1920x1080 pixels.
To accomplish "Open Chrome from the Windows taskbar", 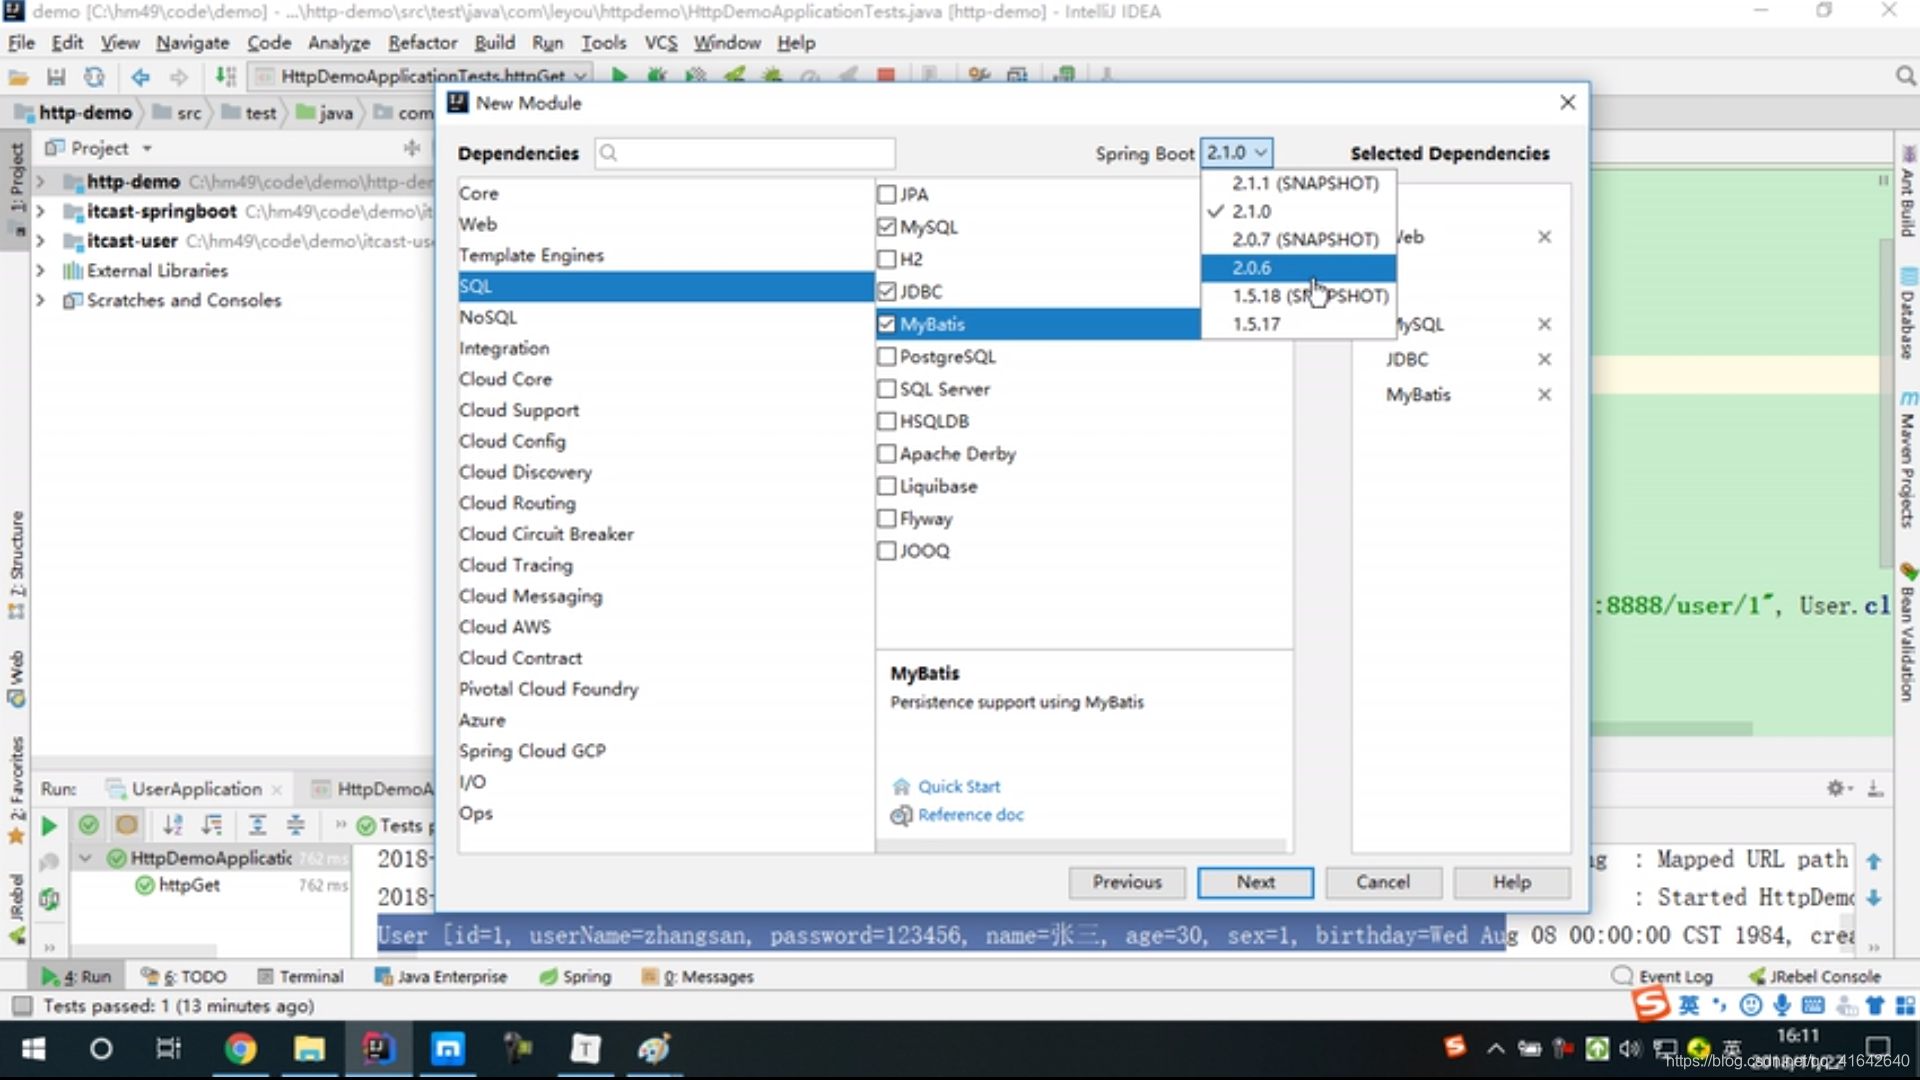I will point(240,1048).
